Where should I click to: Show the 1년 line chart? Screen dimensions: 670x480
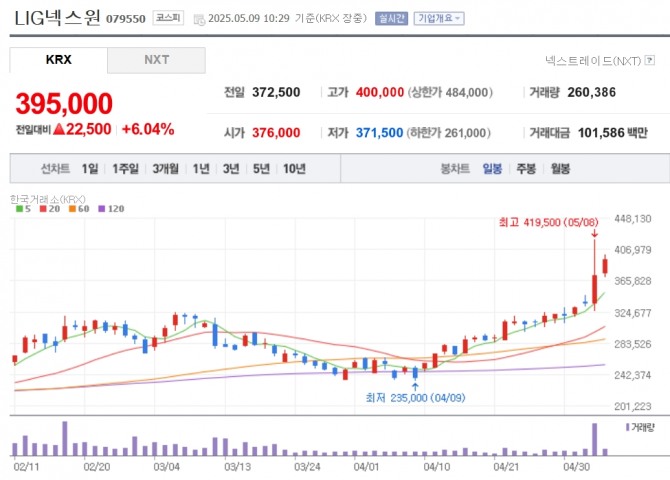[202, 169]
